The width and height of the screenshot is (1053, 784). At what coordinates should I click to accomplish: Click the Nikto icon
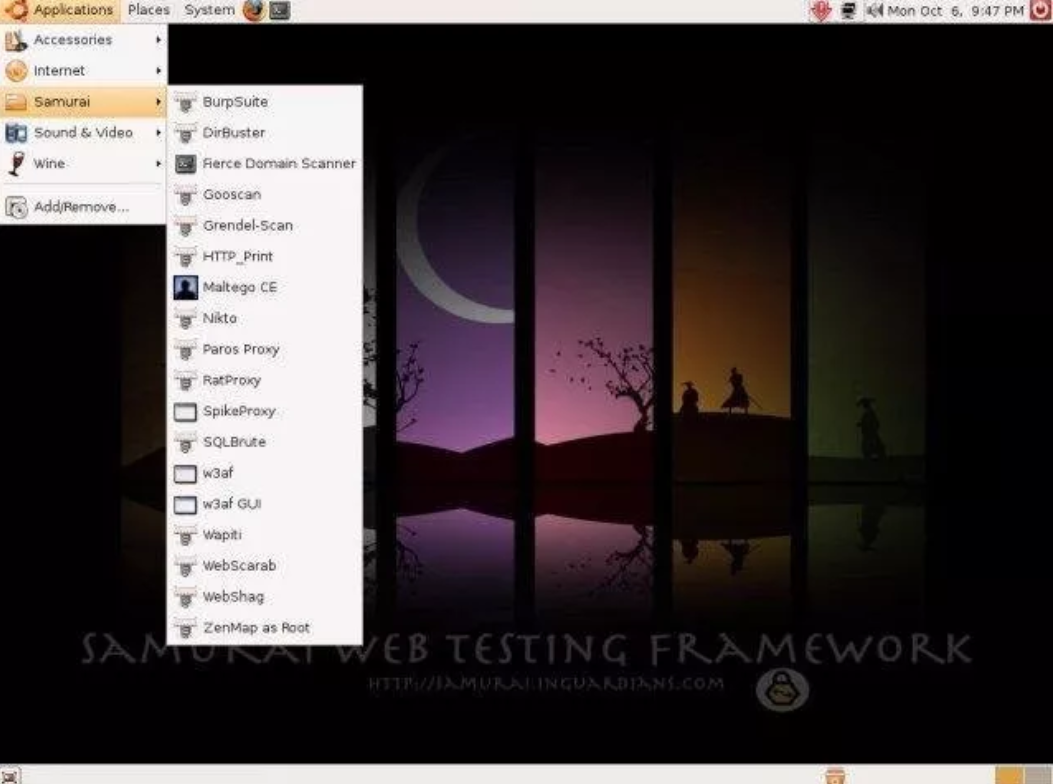[x=185, y=319]
